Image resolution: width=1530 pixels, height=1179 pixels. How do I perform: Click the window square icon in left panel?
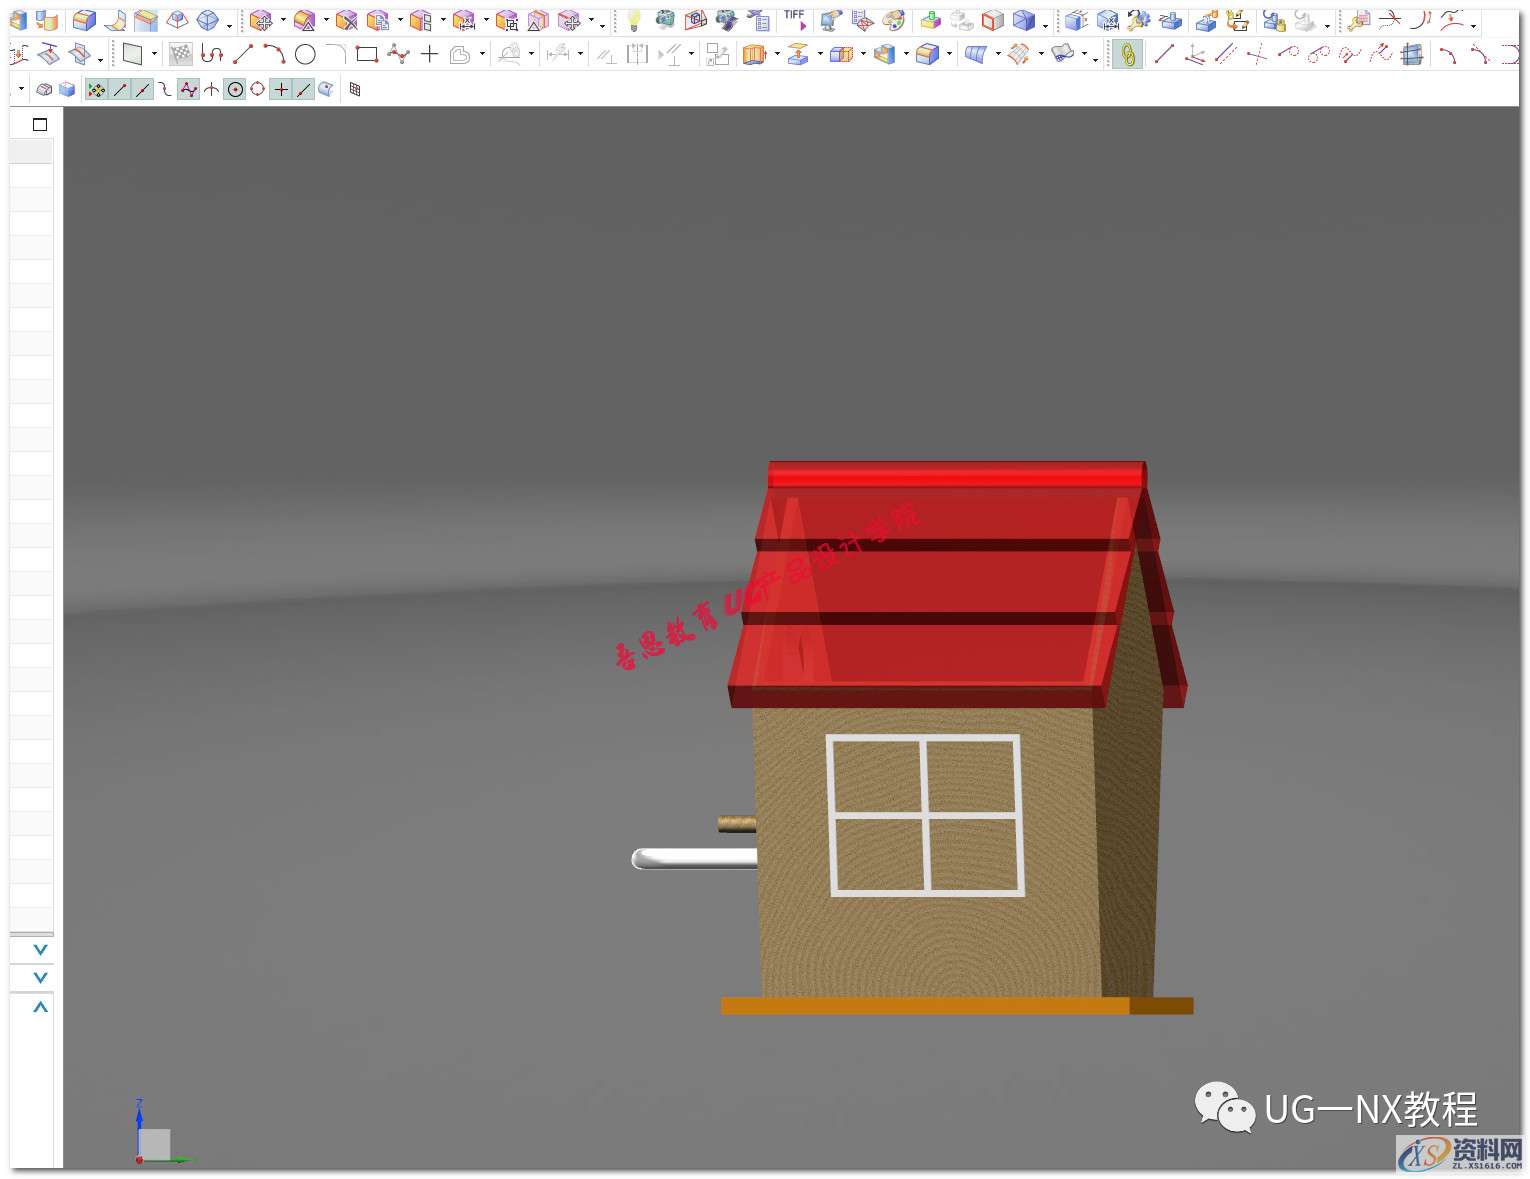40,125
